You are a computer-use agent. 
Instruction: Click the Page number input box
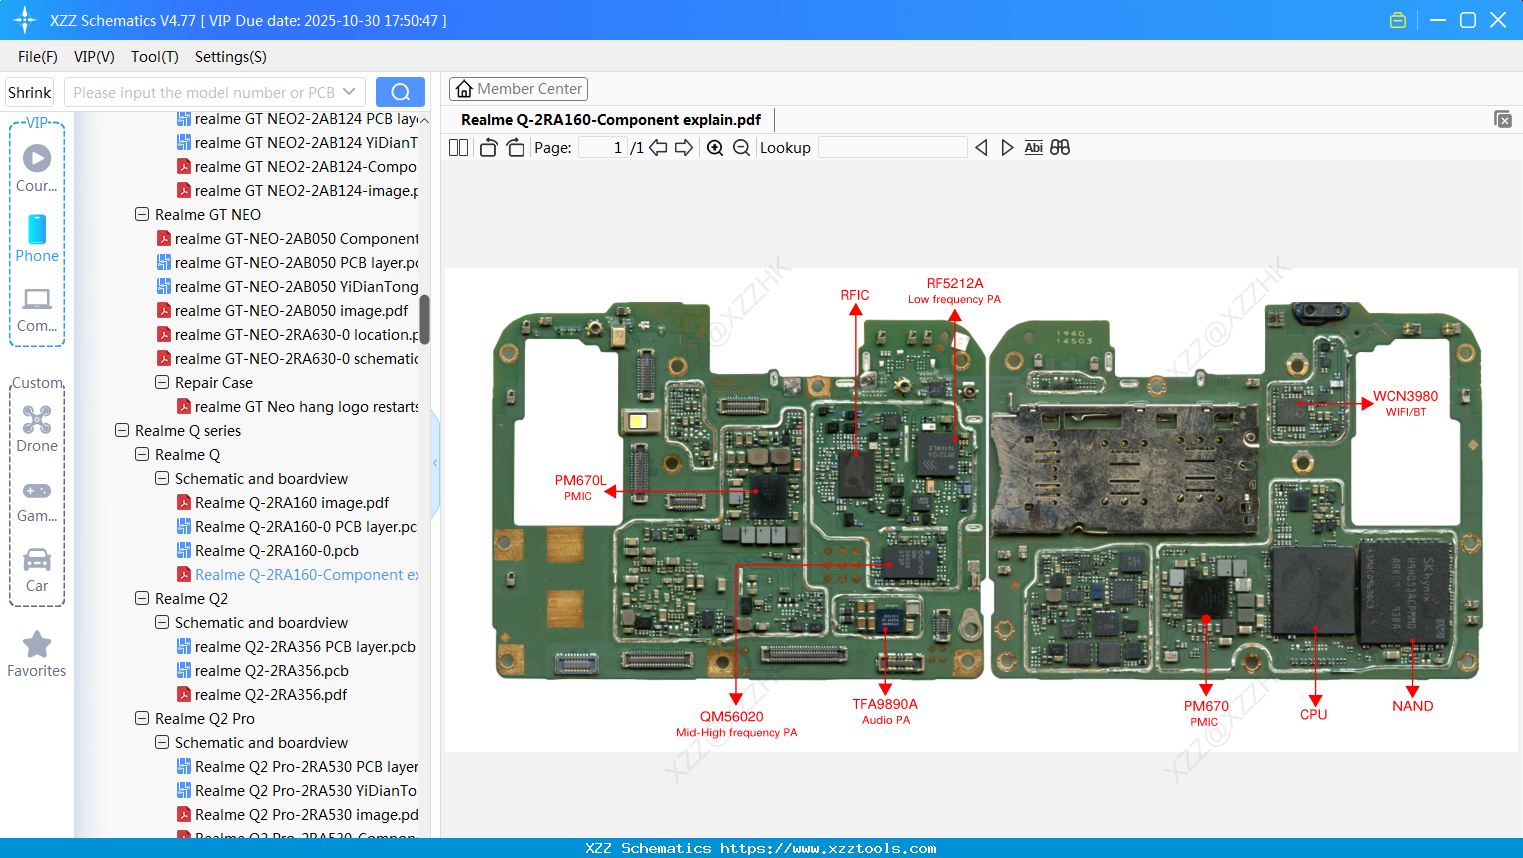tap(602, 148)
